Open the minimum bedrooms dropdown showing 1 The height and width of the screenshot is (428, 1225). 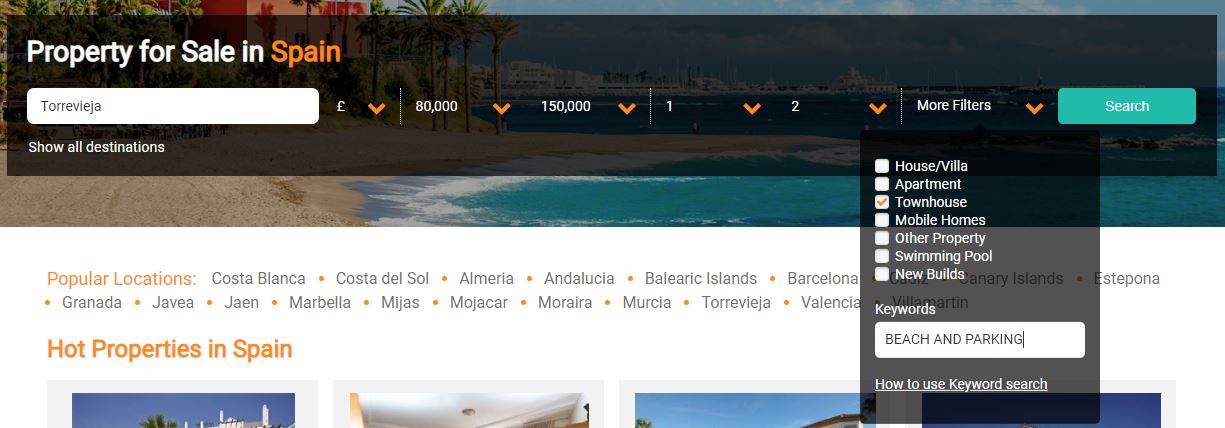click(752, 108)
